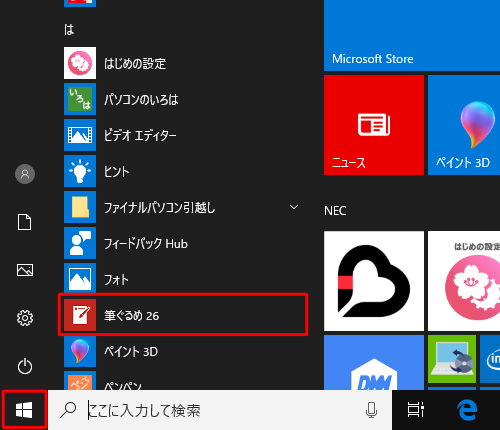
Task: Open the フォト app icon
Action: [80, 279]
